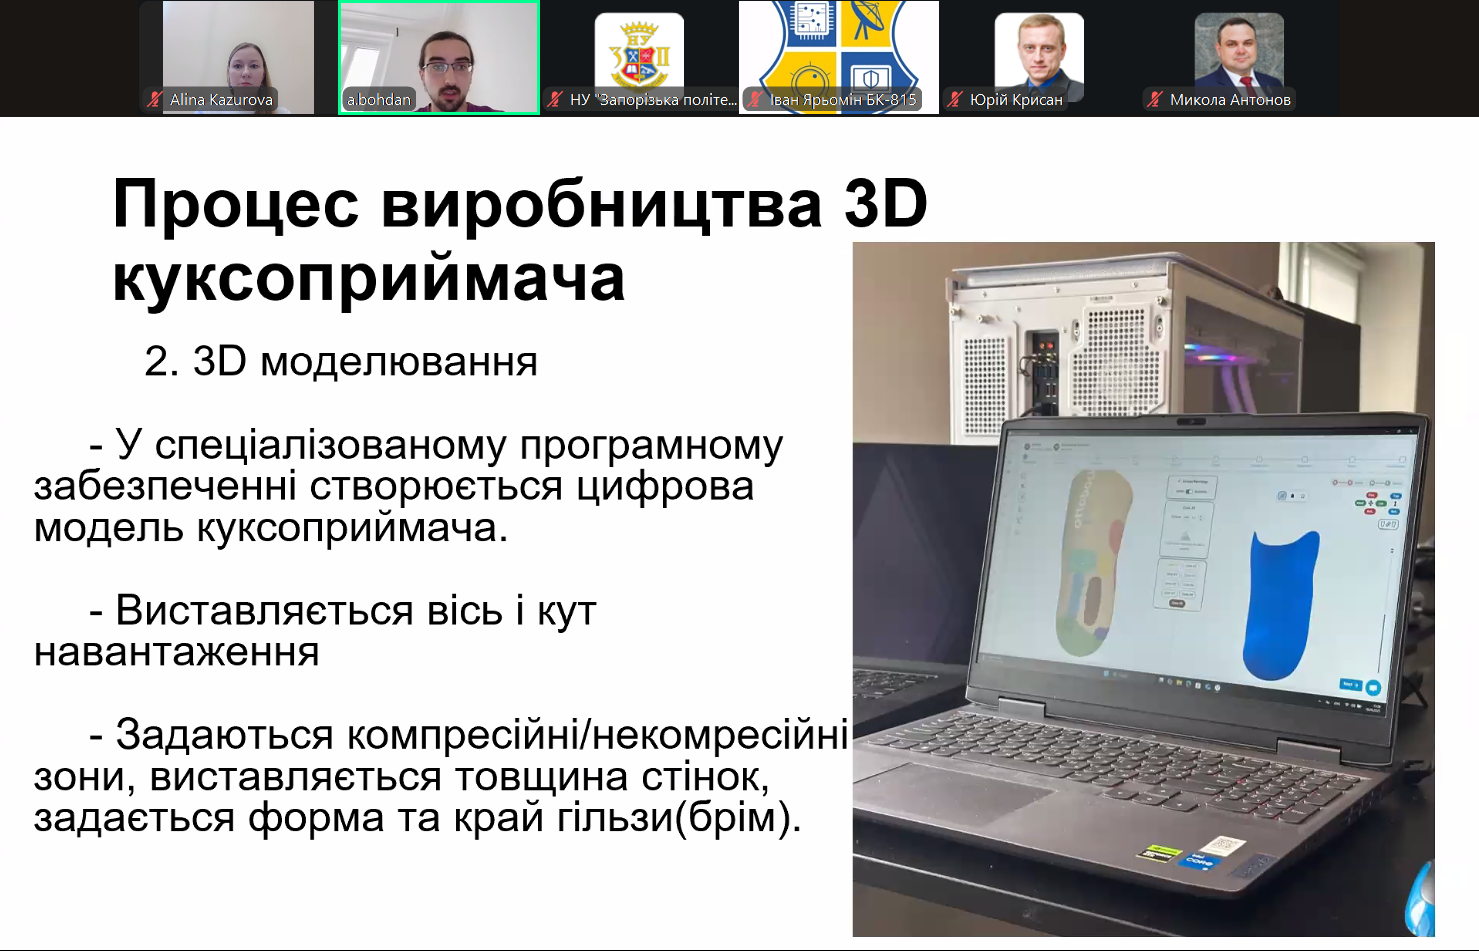
Task: Click the Intel Core sticker on the laptop
Action: click(1198, 861)
